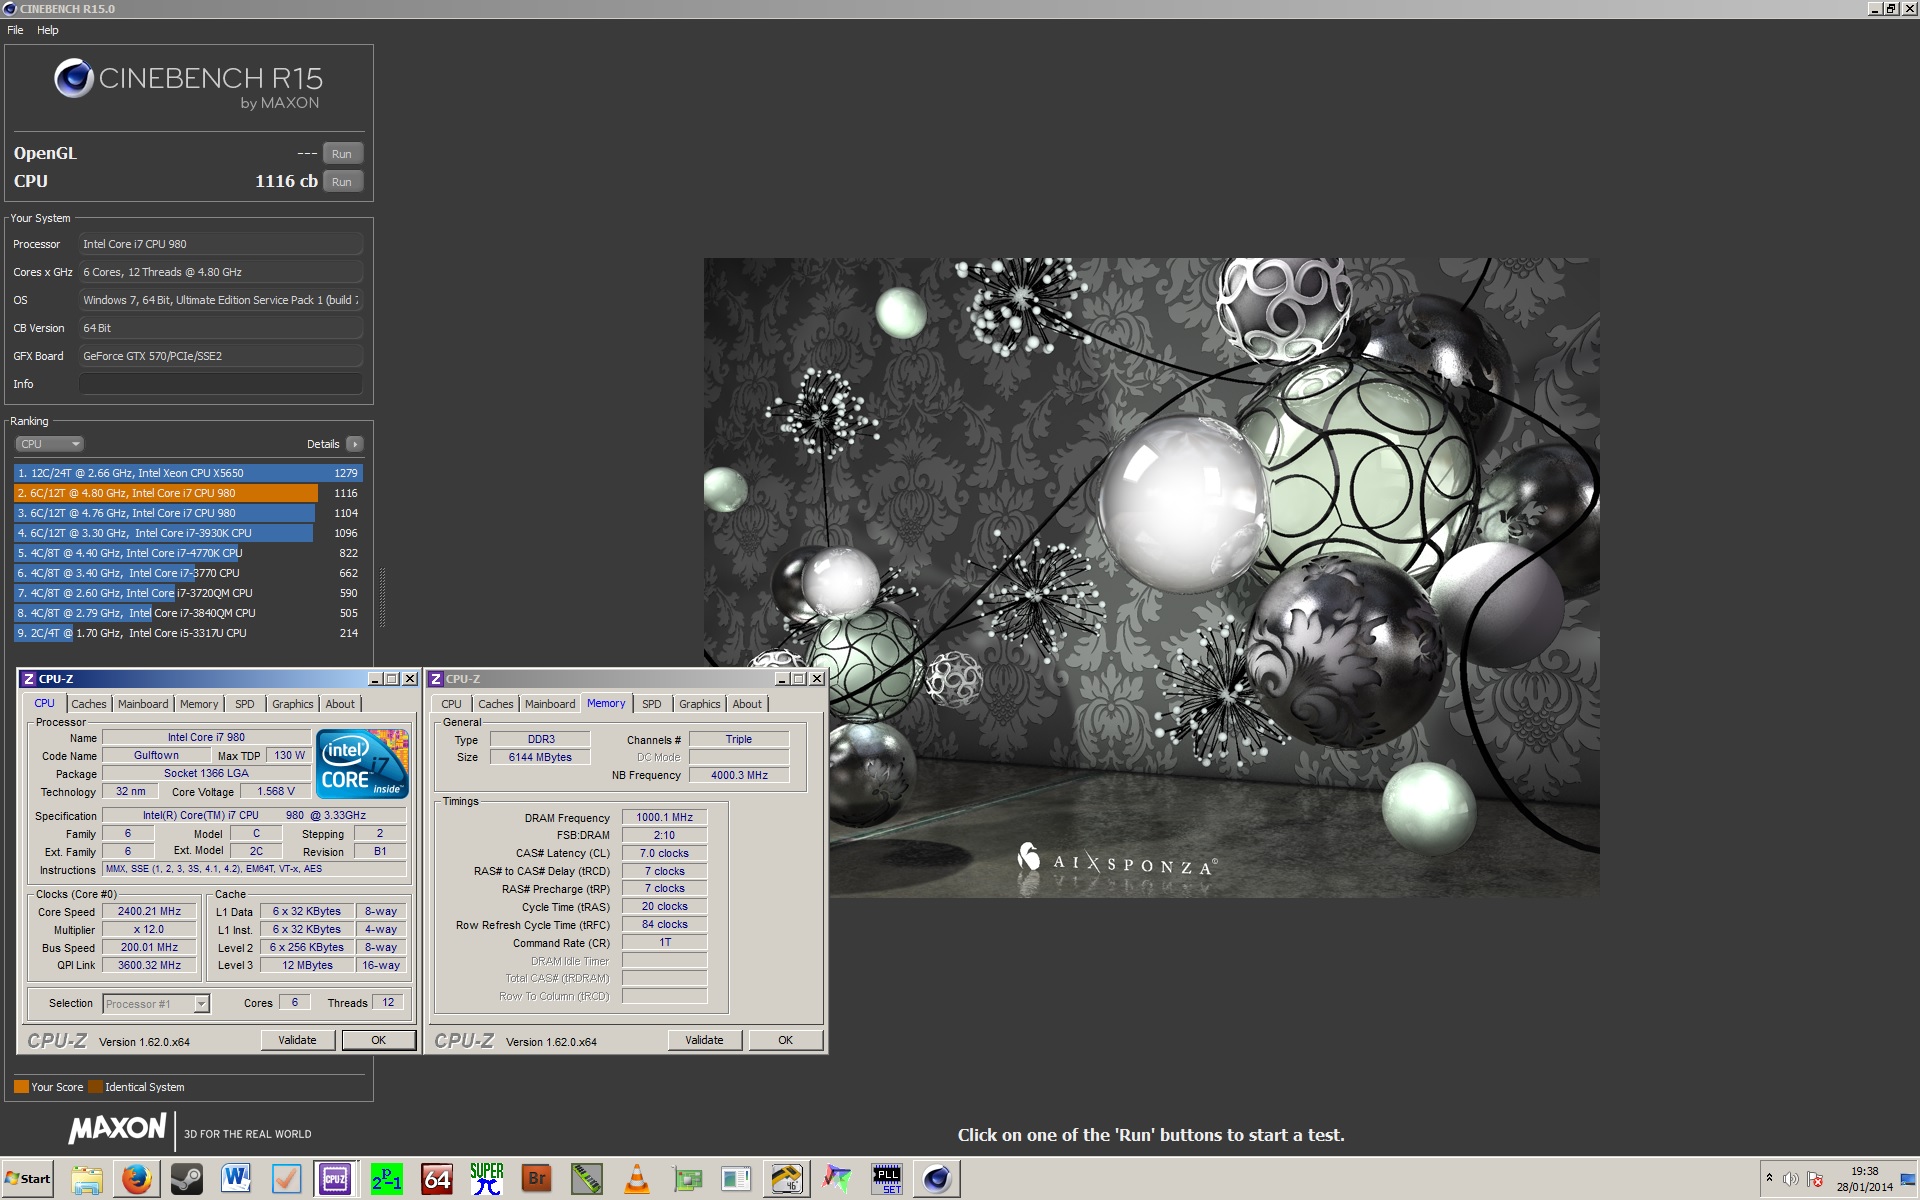Open Processor #1 selection dropdown
Image resolution: width=1920 pixels, height=1200 pixels.
[156, 1003]
